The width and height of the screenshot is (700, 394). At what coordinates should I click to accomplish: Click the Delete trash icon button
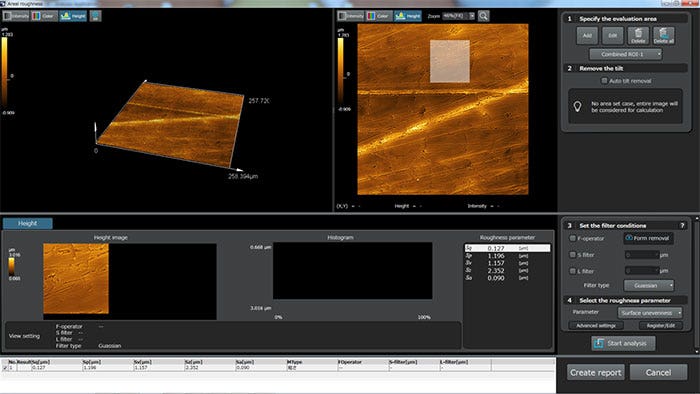[638, 36]
